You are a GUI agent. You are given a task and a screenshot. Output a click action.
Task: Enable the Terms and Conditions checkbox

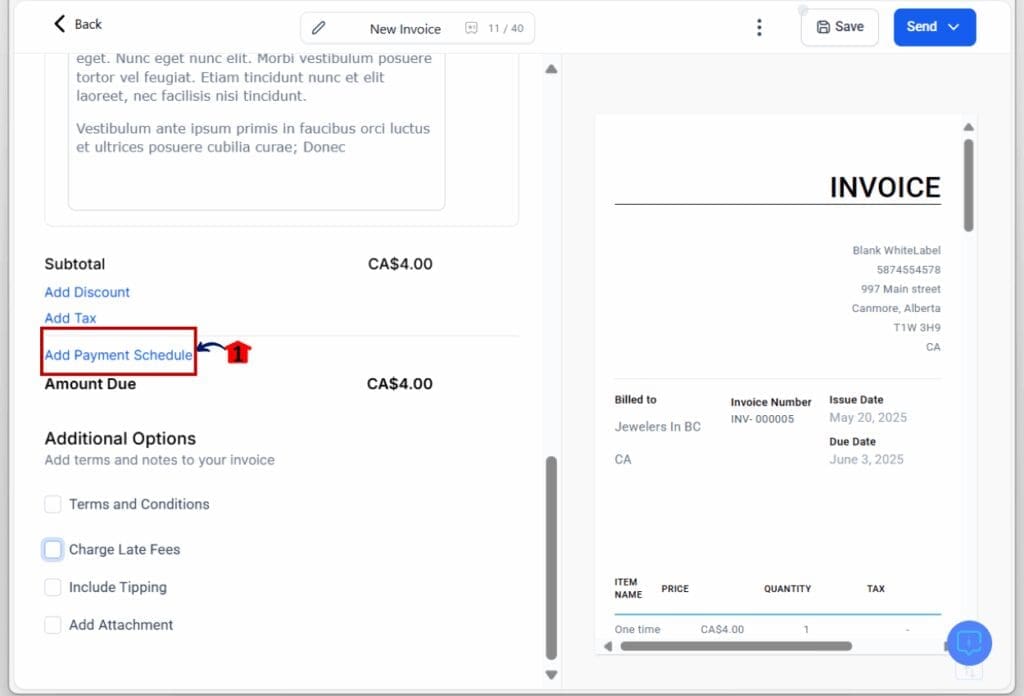click(x=53, y=504)
